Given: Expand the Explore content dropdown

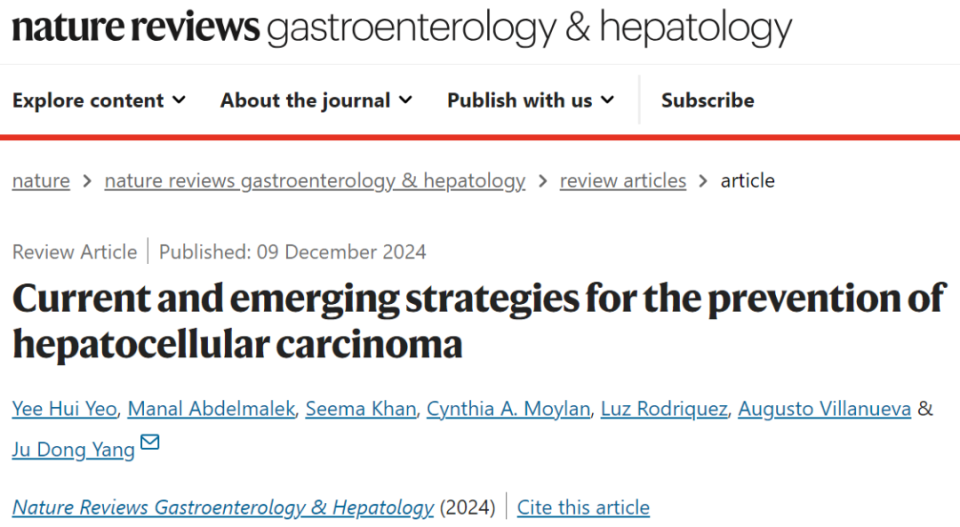Looking at the screenshot, I should tap(98, 100).
